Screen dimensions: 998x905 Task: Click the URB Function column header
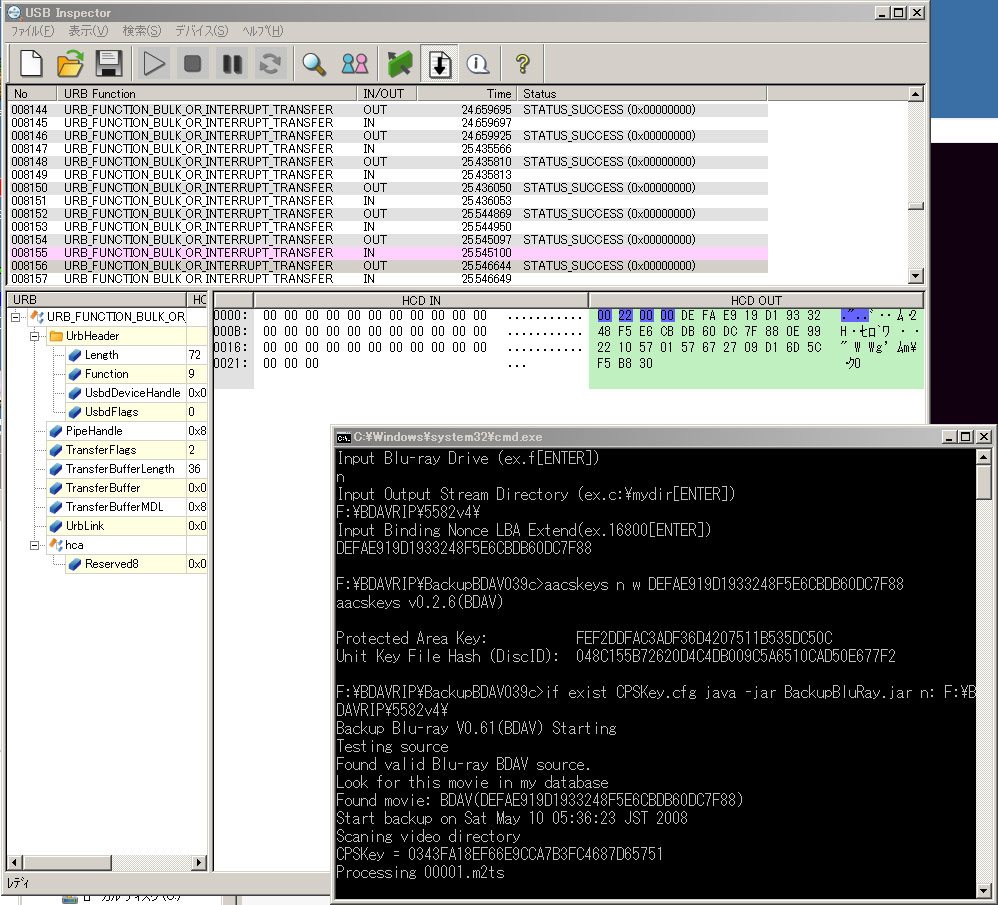click(x=207, y=94)
